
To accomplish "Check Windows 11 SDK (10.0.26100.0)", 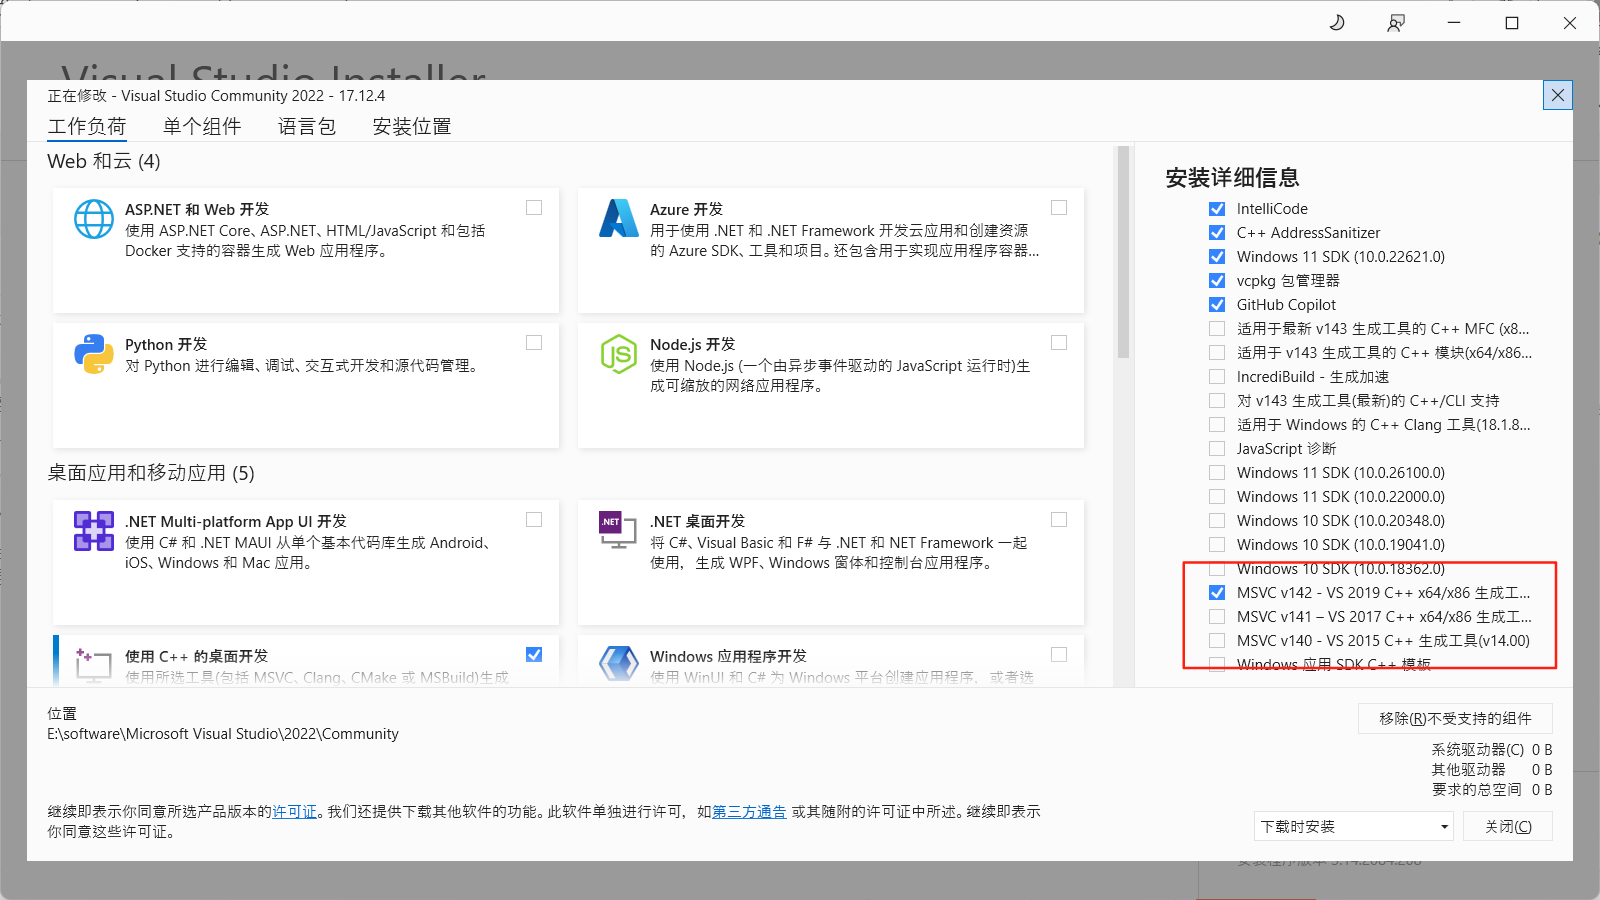I will [x=1217, y=473].
